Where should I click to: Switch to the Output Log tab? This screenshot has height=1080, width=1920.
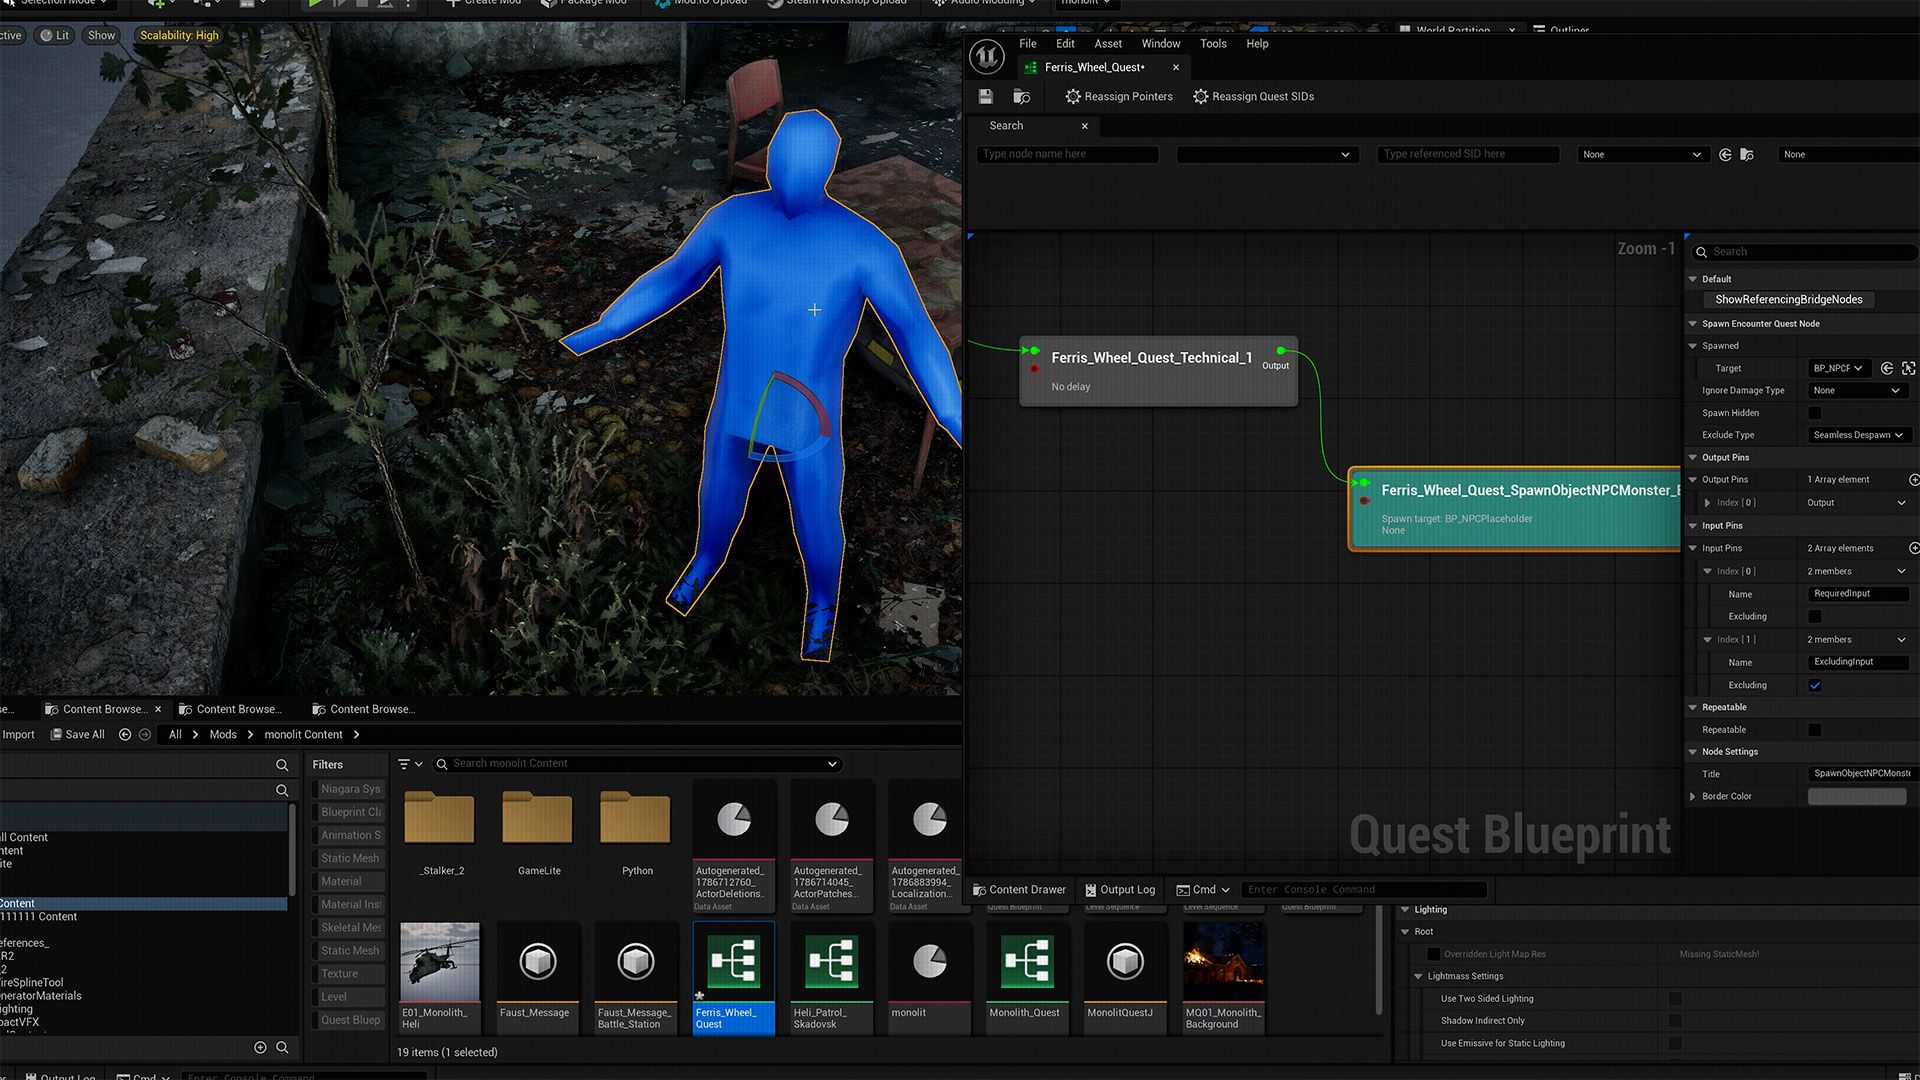tap(1119, 890)
